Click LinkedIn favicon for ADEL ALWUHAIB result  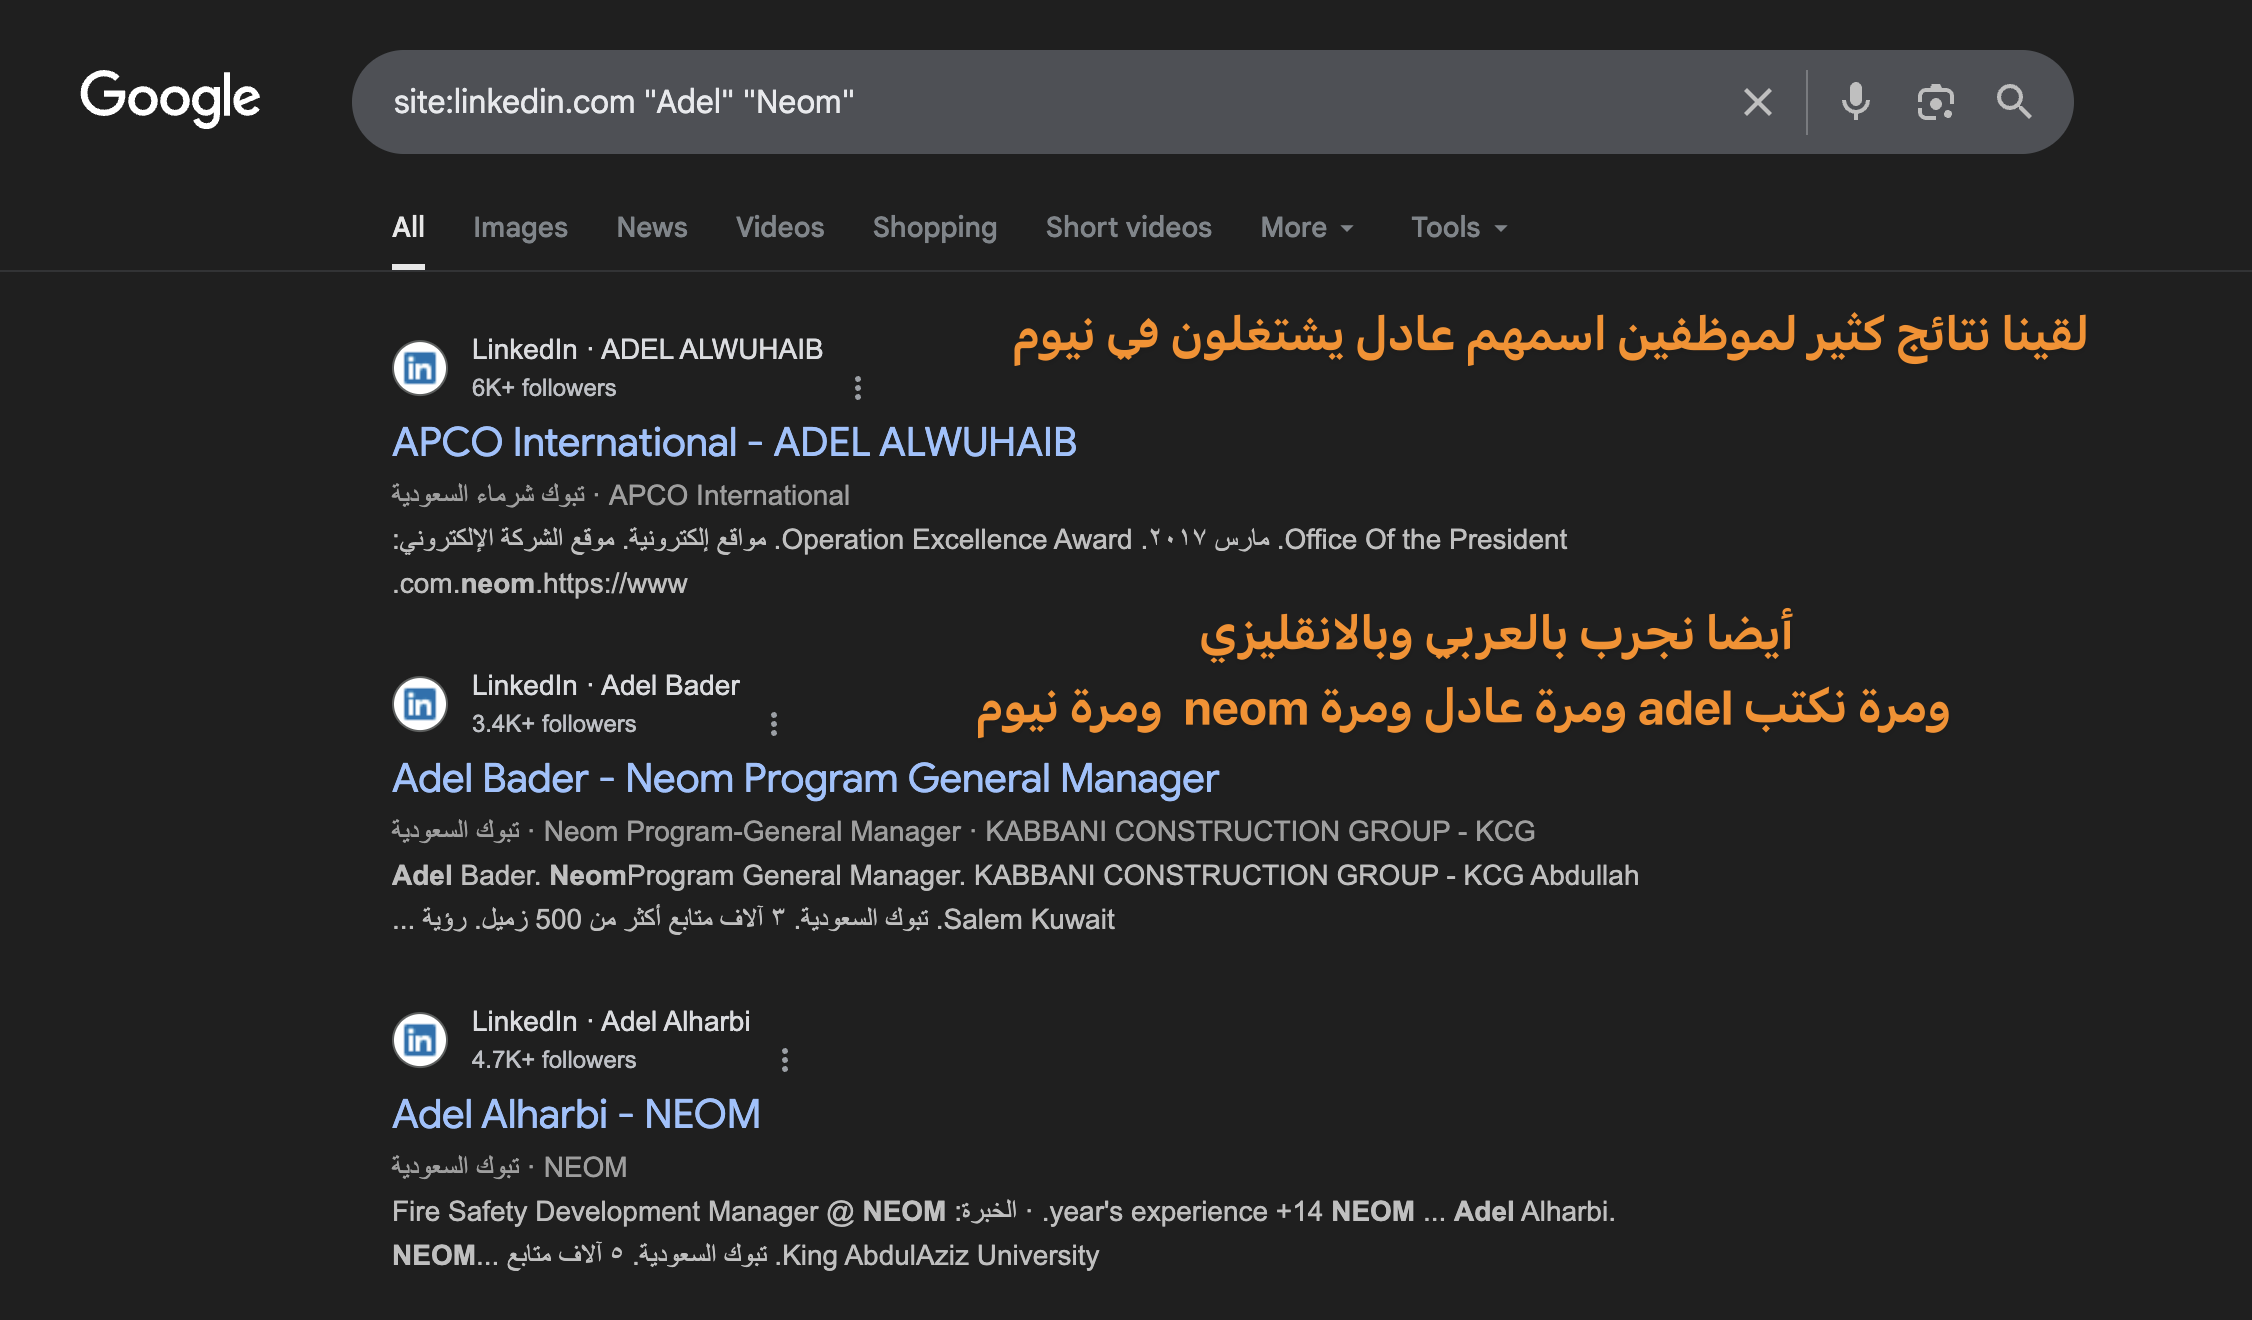(420, 368)
